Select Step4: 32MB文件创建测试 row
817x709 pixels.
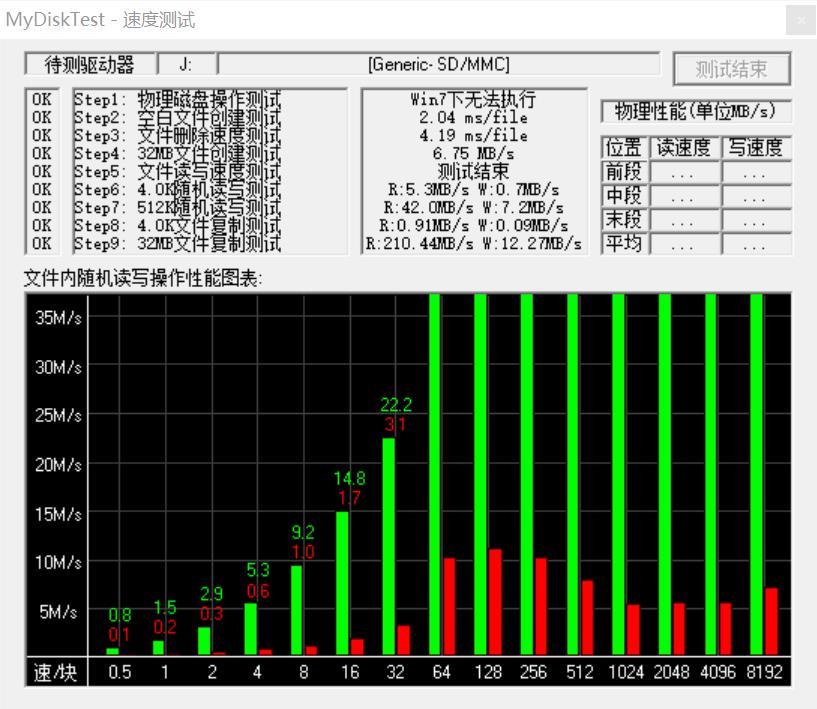coord(177,154)
